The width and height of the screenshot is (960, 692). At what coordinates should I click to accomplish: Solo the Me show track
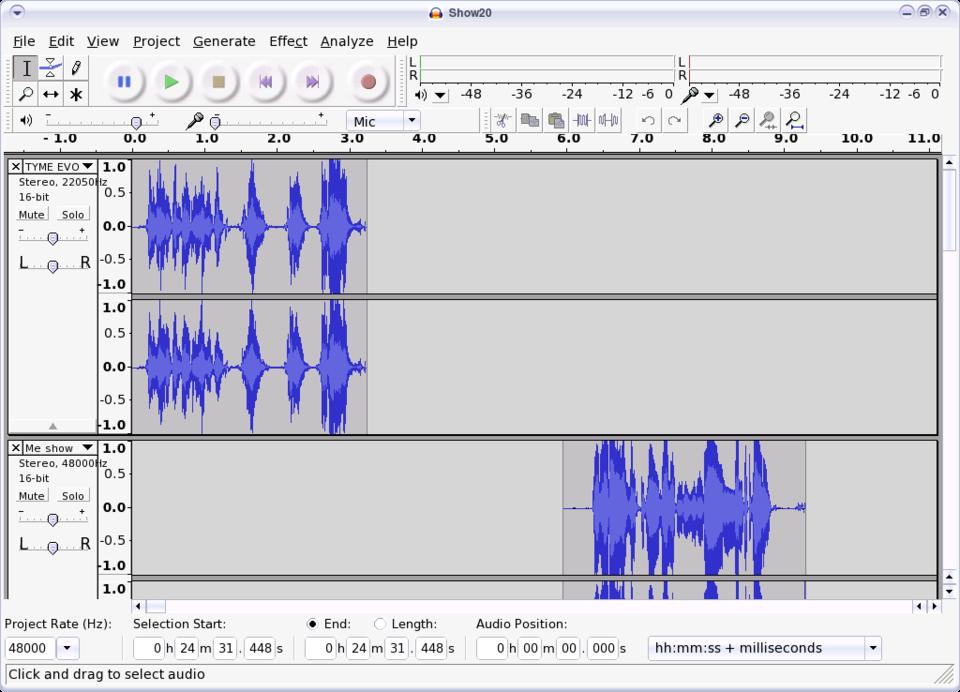(73, 495)
